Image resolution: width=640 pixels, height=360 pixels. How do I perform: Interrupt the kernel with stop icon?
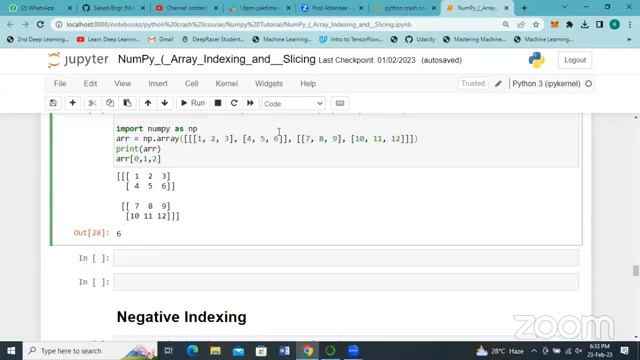218,103
